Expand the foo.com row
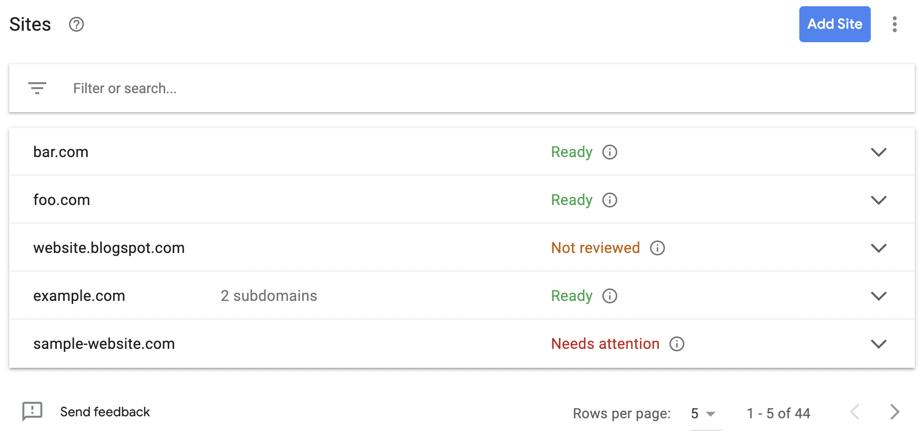Screen dimensions: 924x440 [879, 200]
